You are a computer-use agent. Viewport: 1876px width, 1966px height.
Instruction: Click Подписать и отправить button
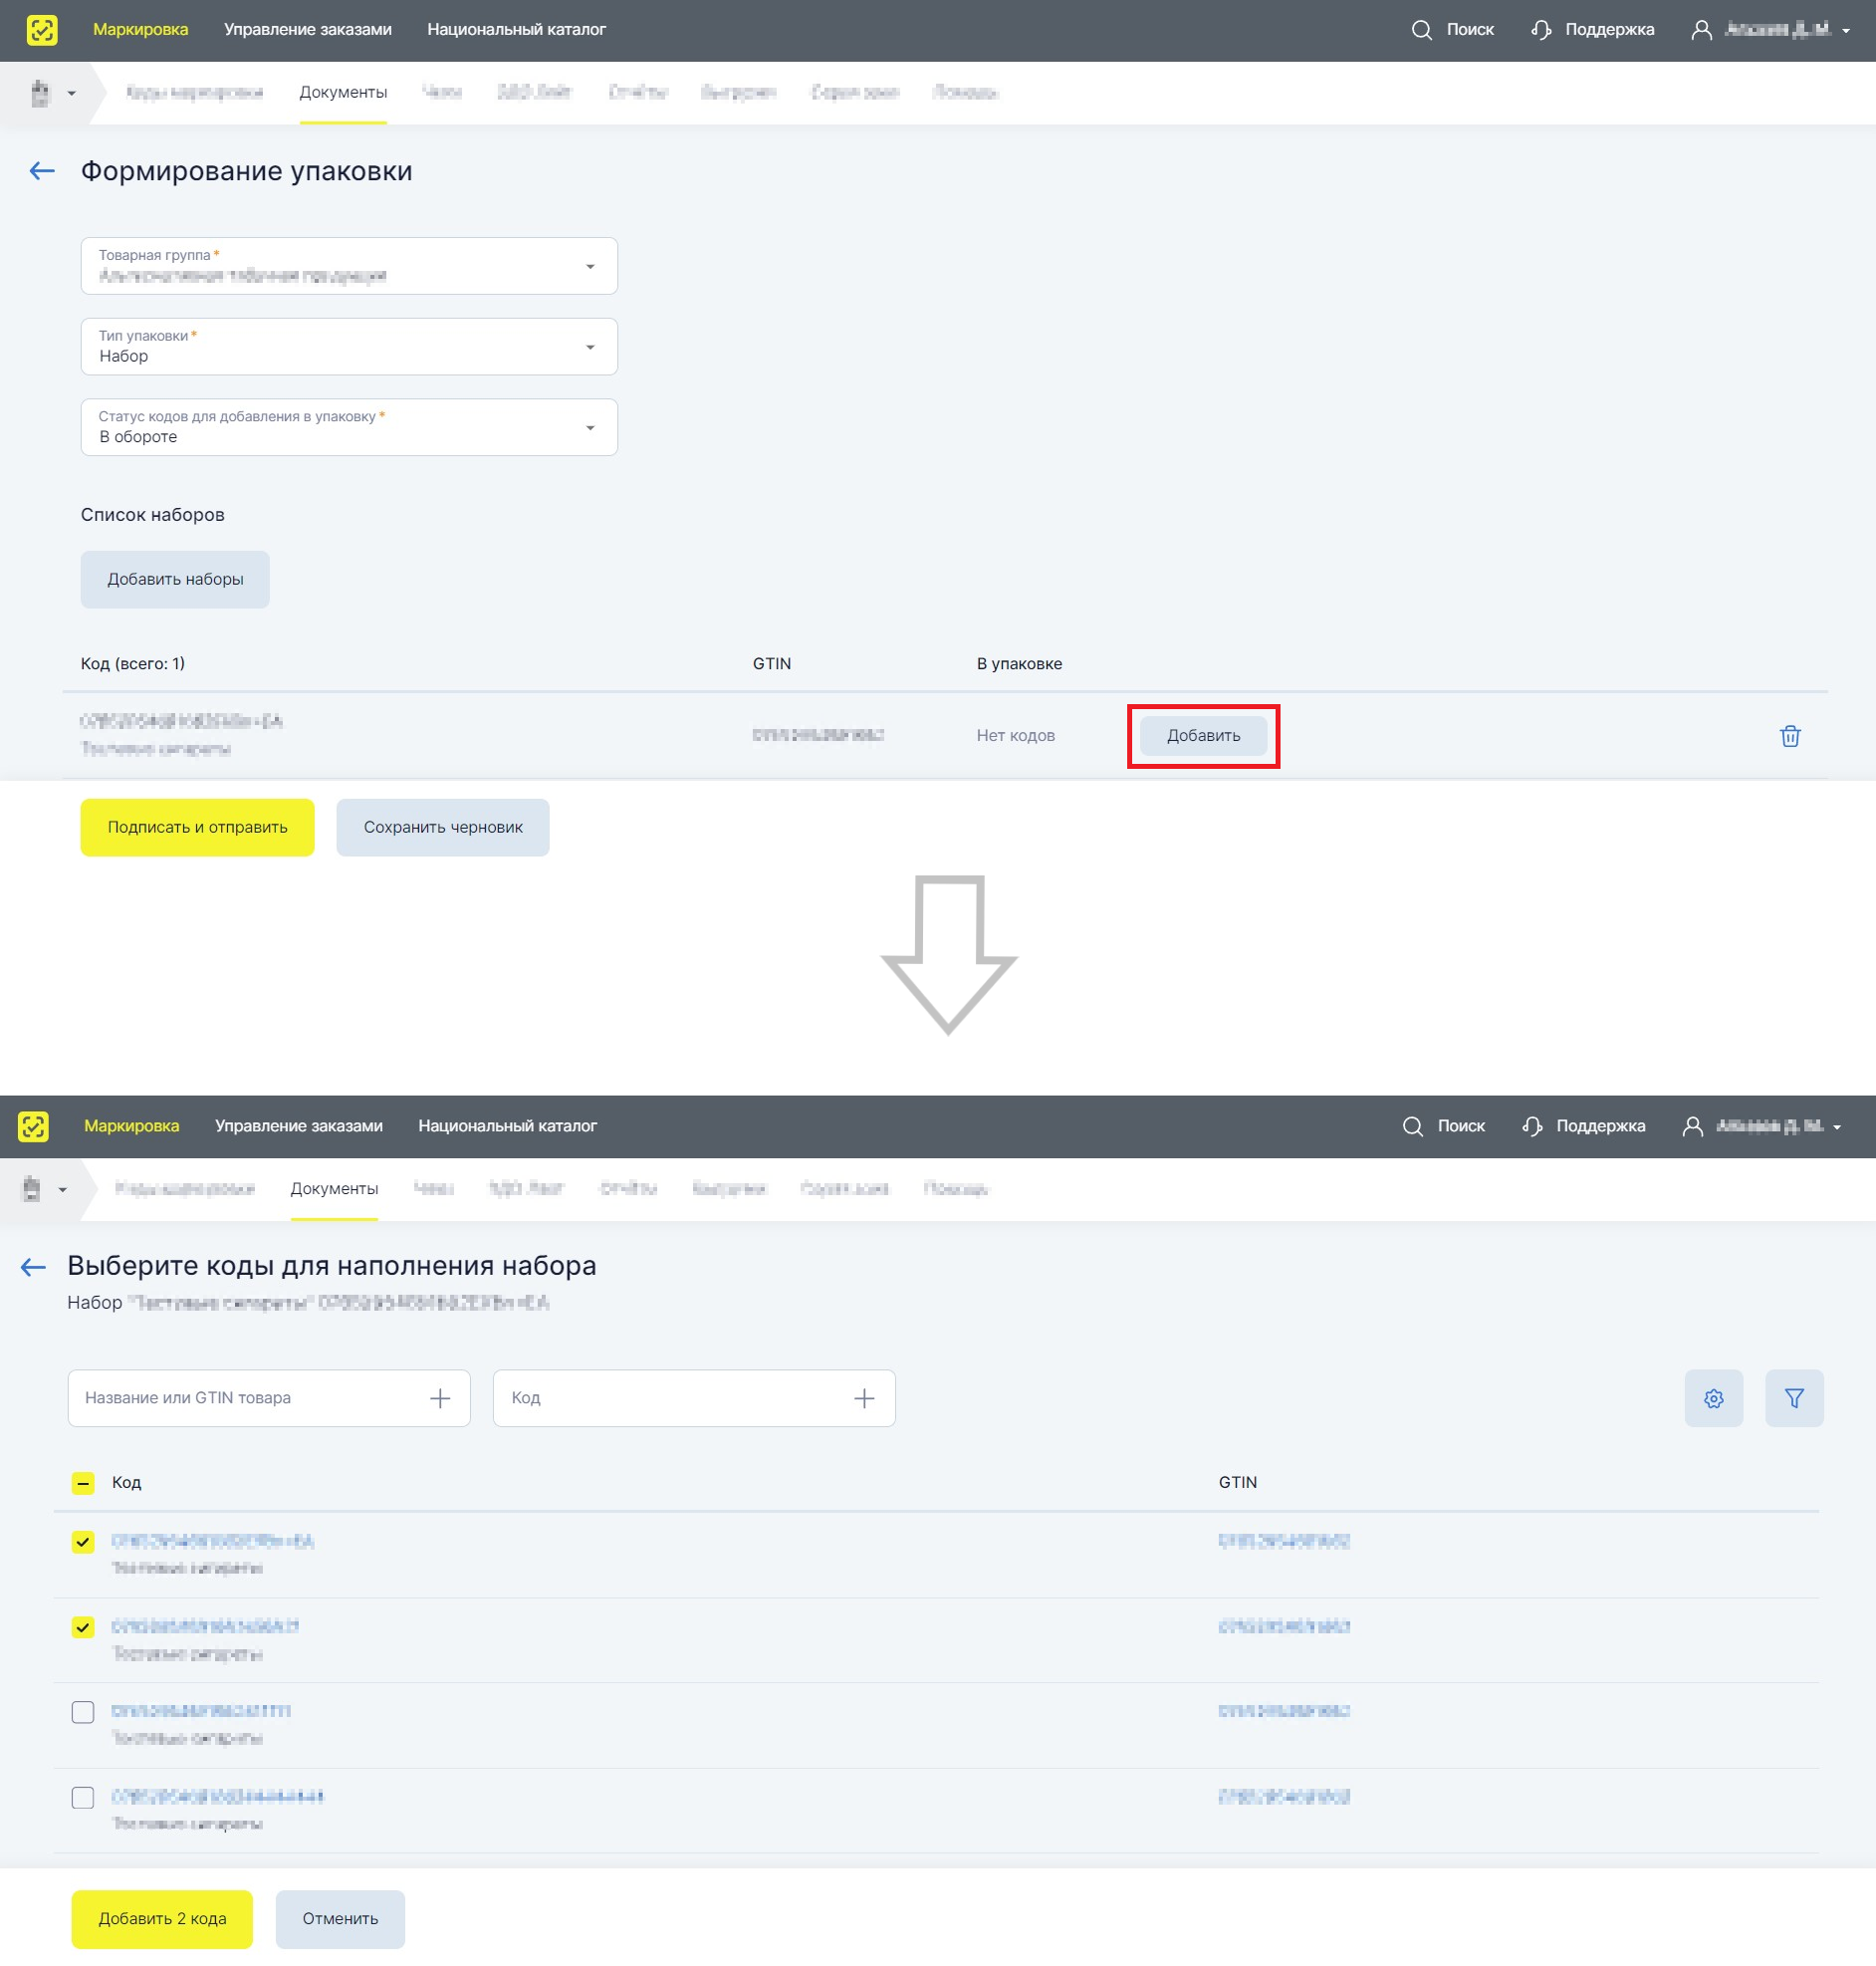(197, 828)
